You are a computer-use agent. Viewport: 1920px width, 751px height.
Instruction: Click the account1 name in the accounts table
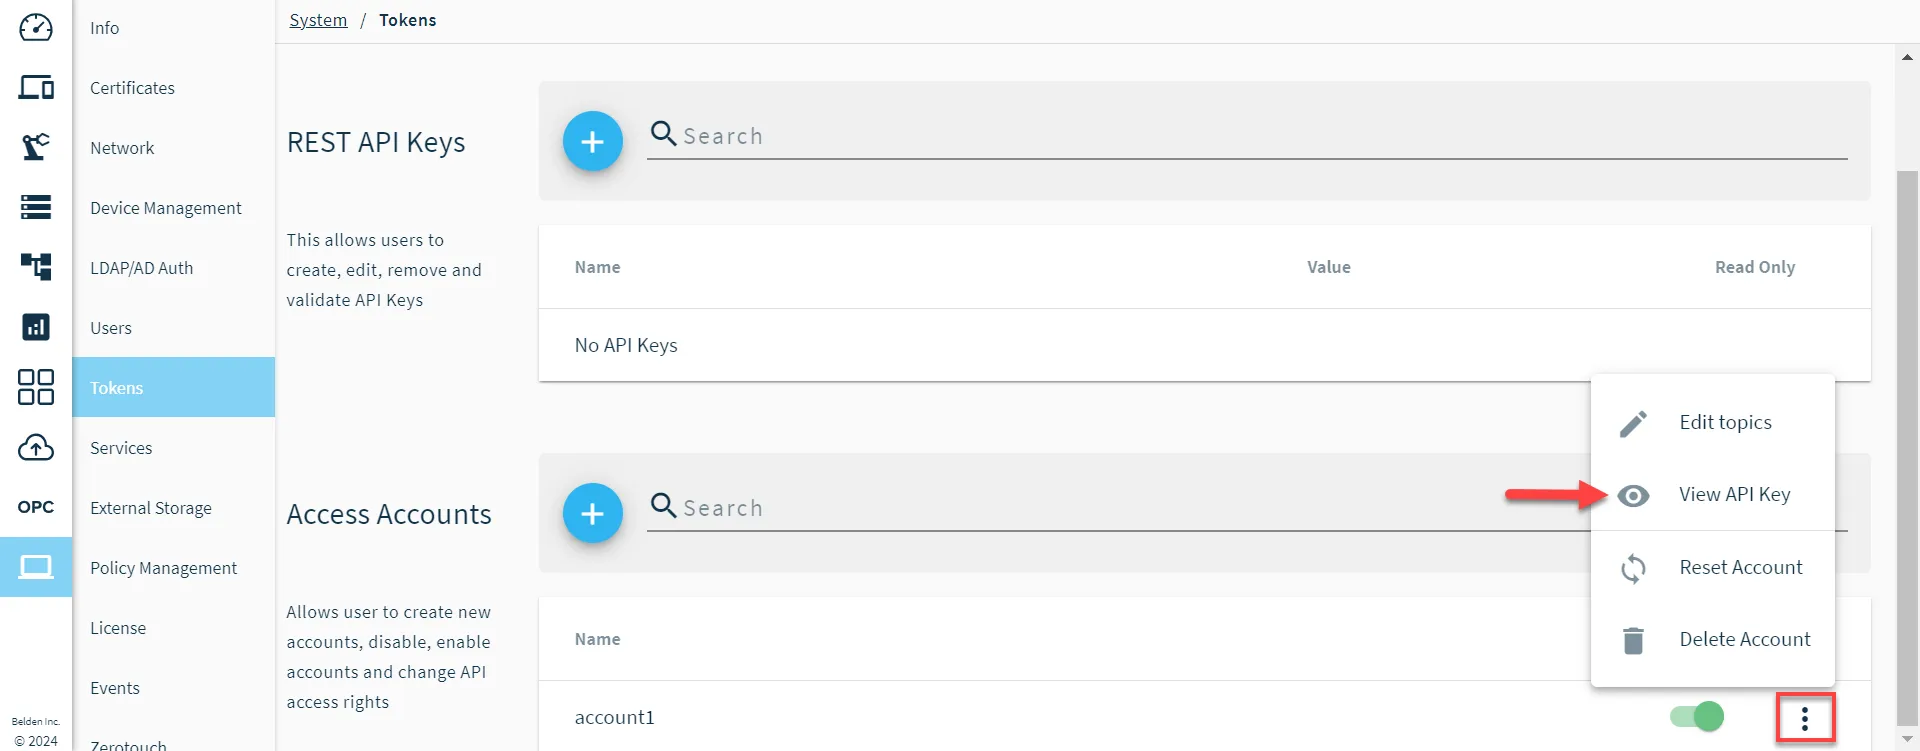(x=614, y=717)
